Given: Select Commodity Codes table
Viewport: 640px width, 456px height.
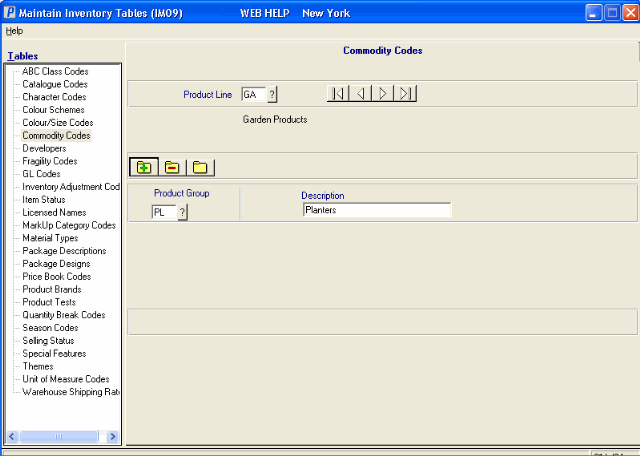Looking at the screenshot, I should point(56,136).
